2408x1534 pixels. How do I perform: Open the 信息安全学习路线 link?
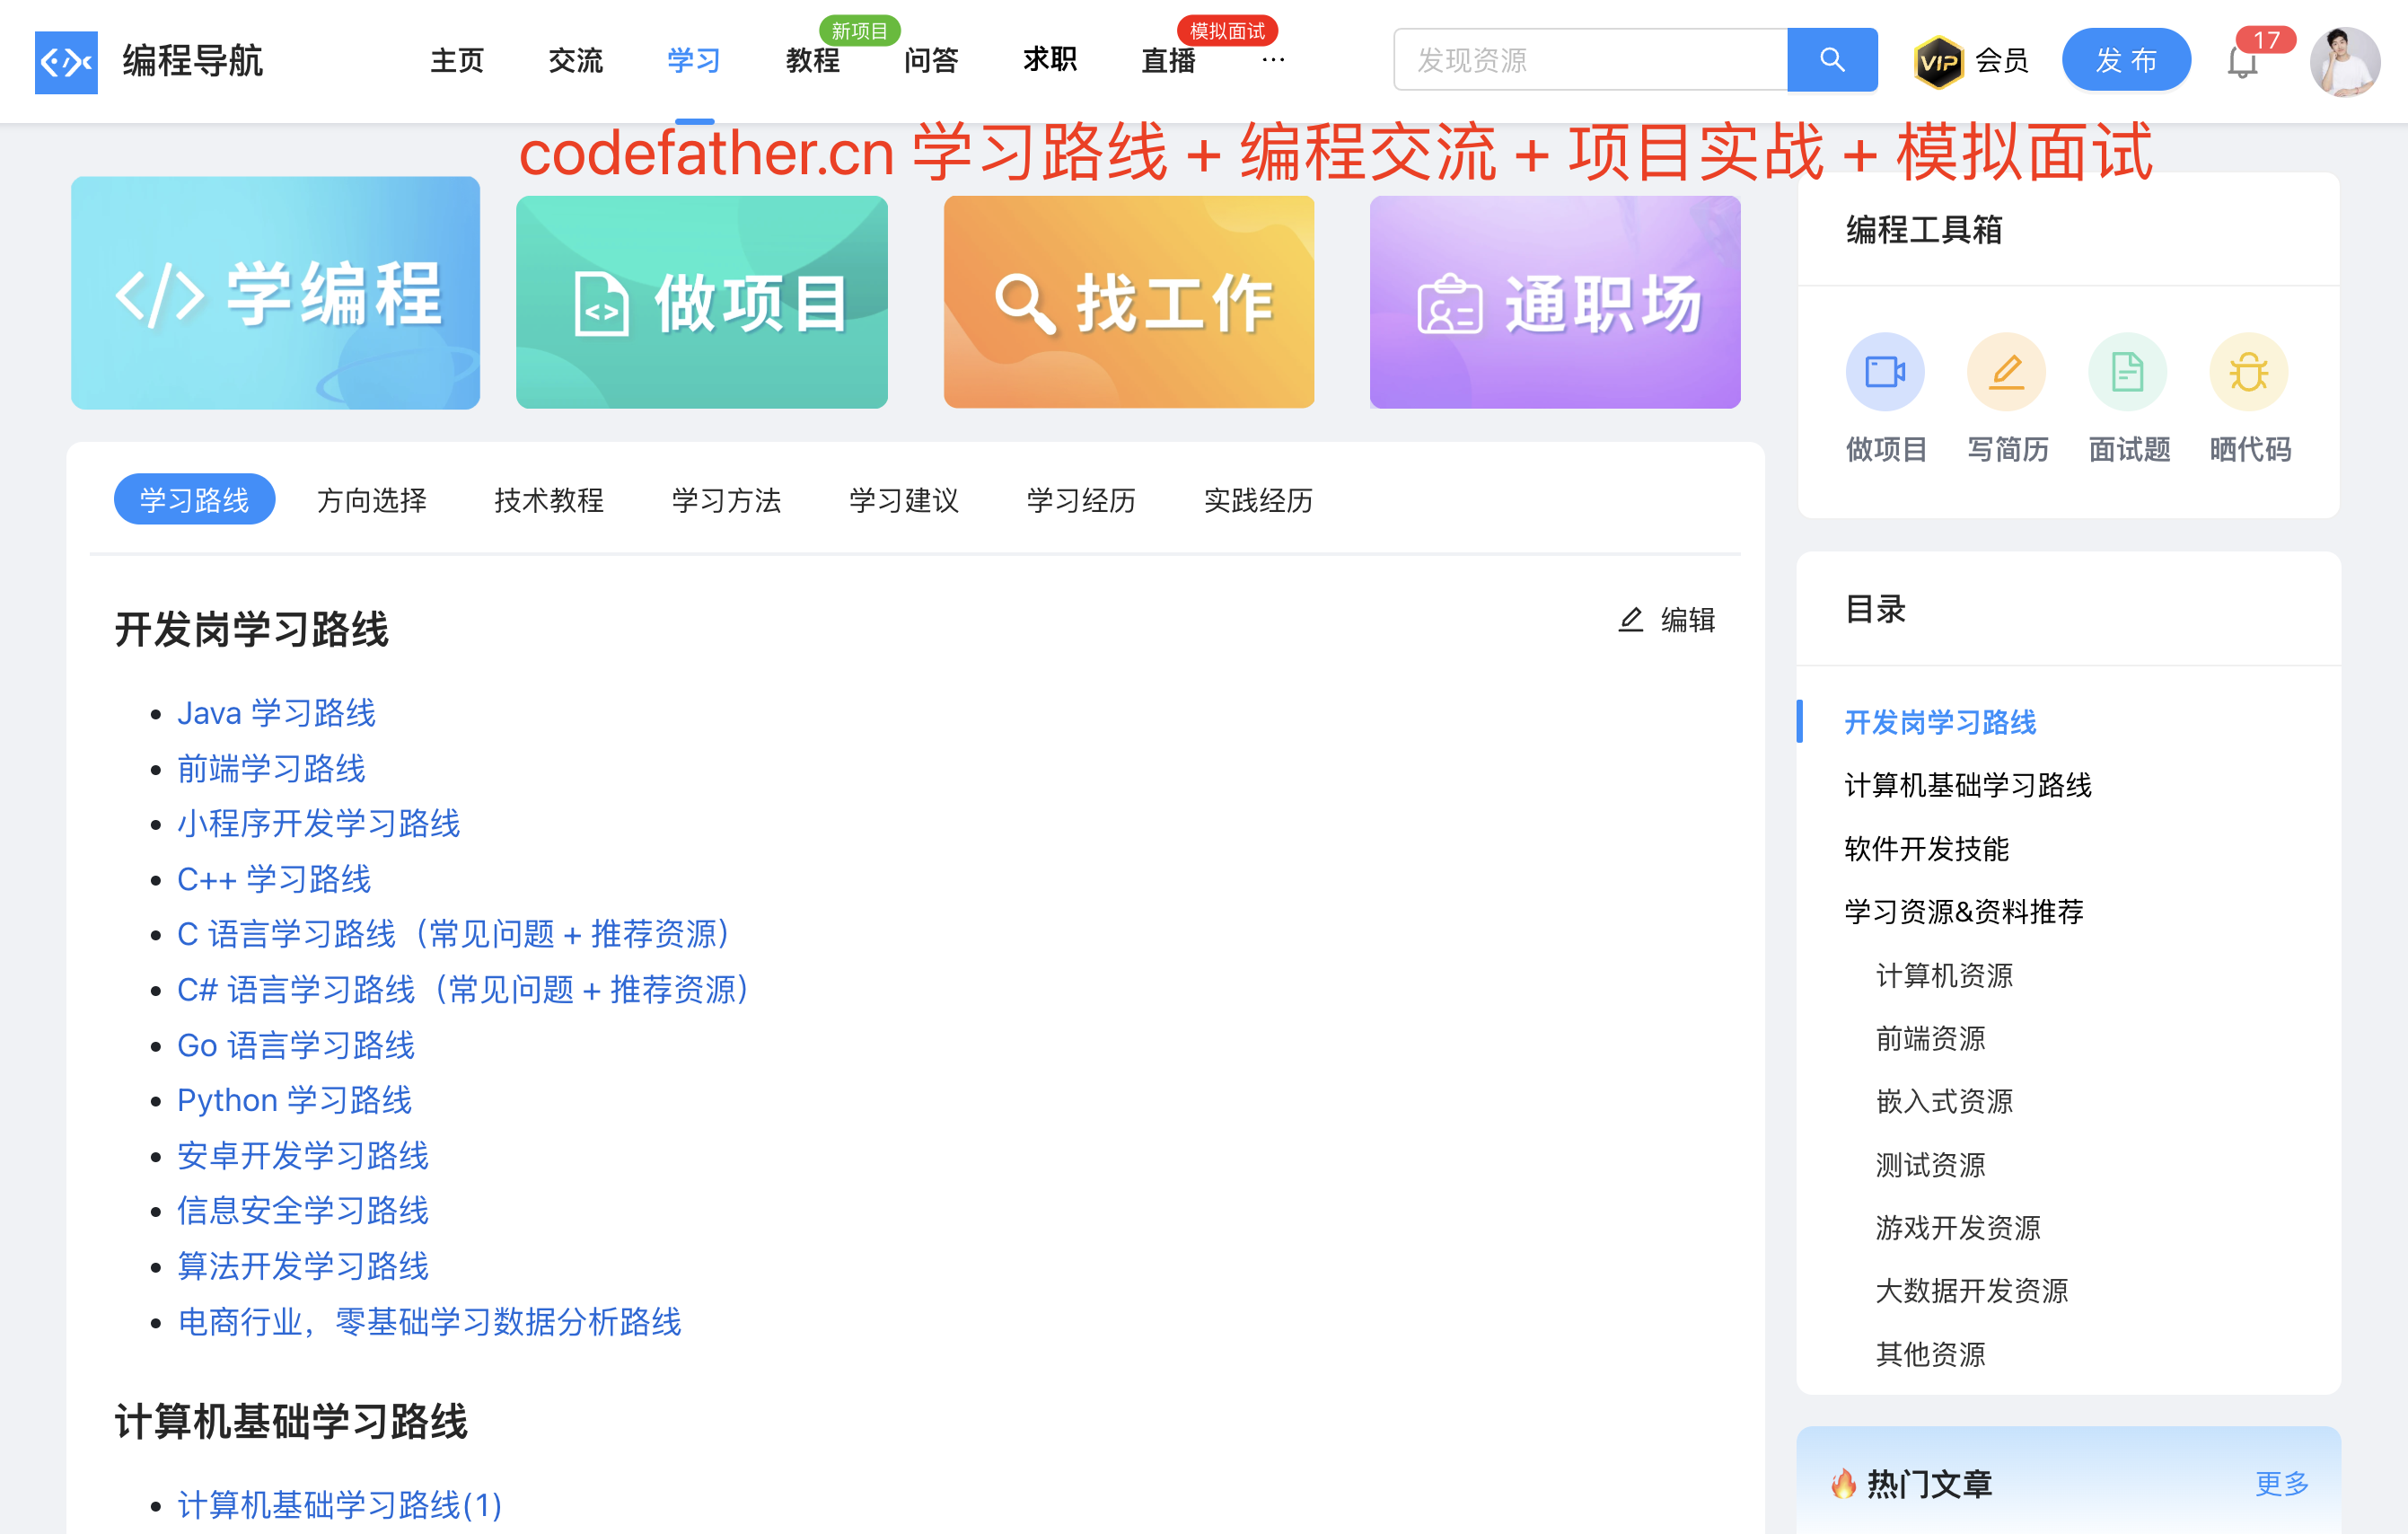303,1210
